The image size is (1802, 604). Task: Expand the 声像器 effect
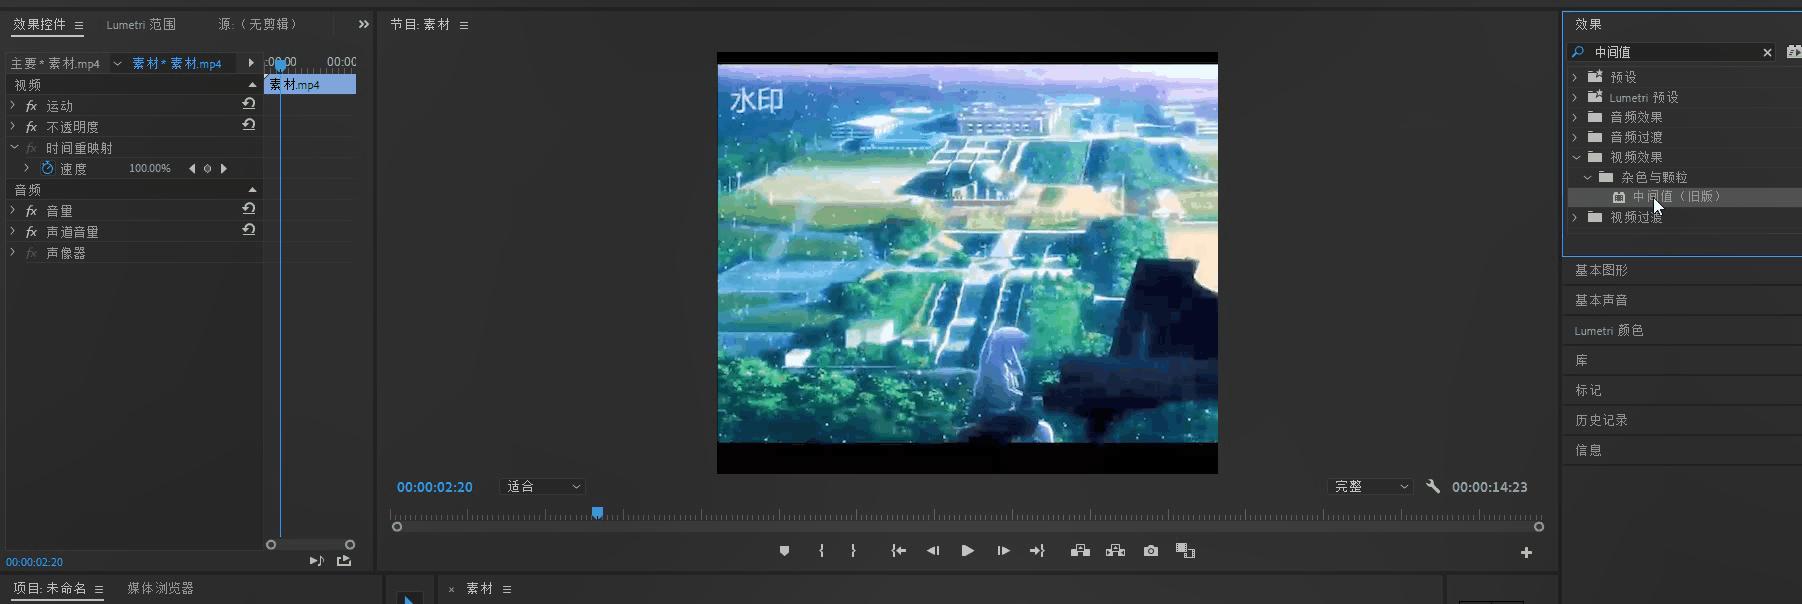13,252
